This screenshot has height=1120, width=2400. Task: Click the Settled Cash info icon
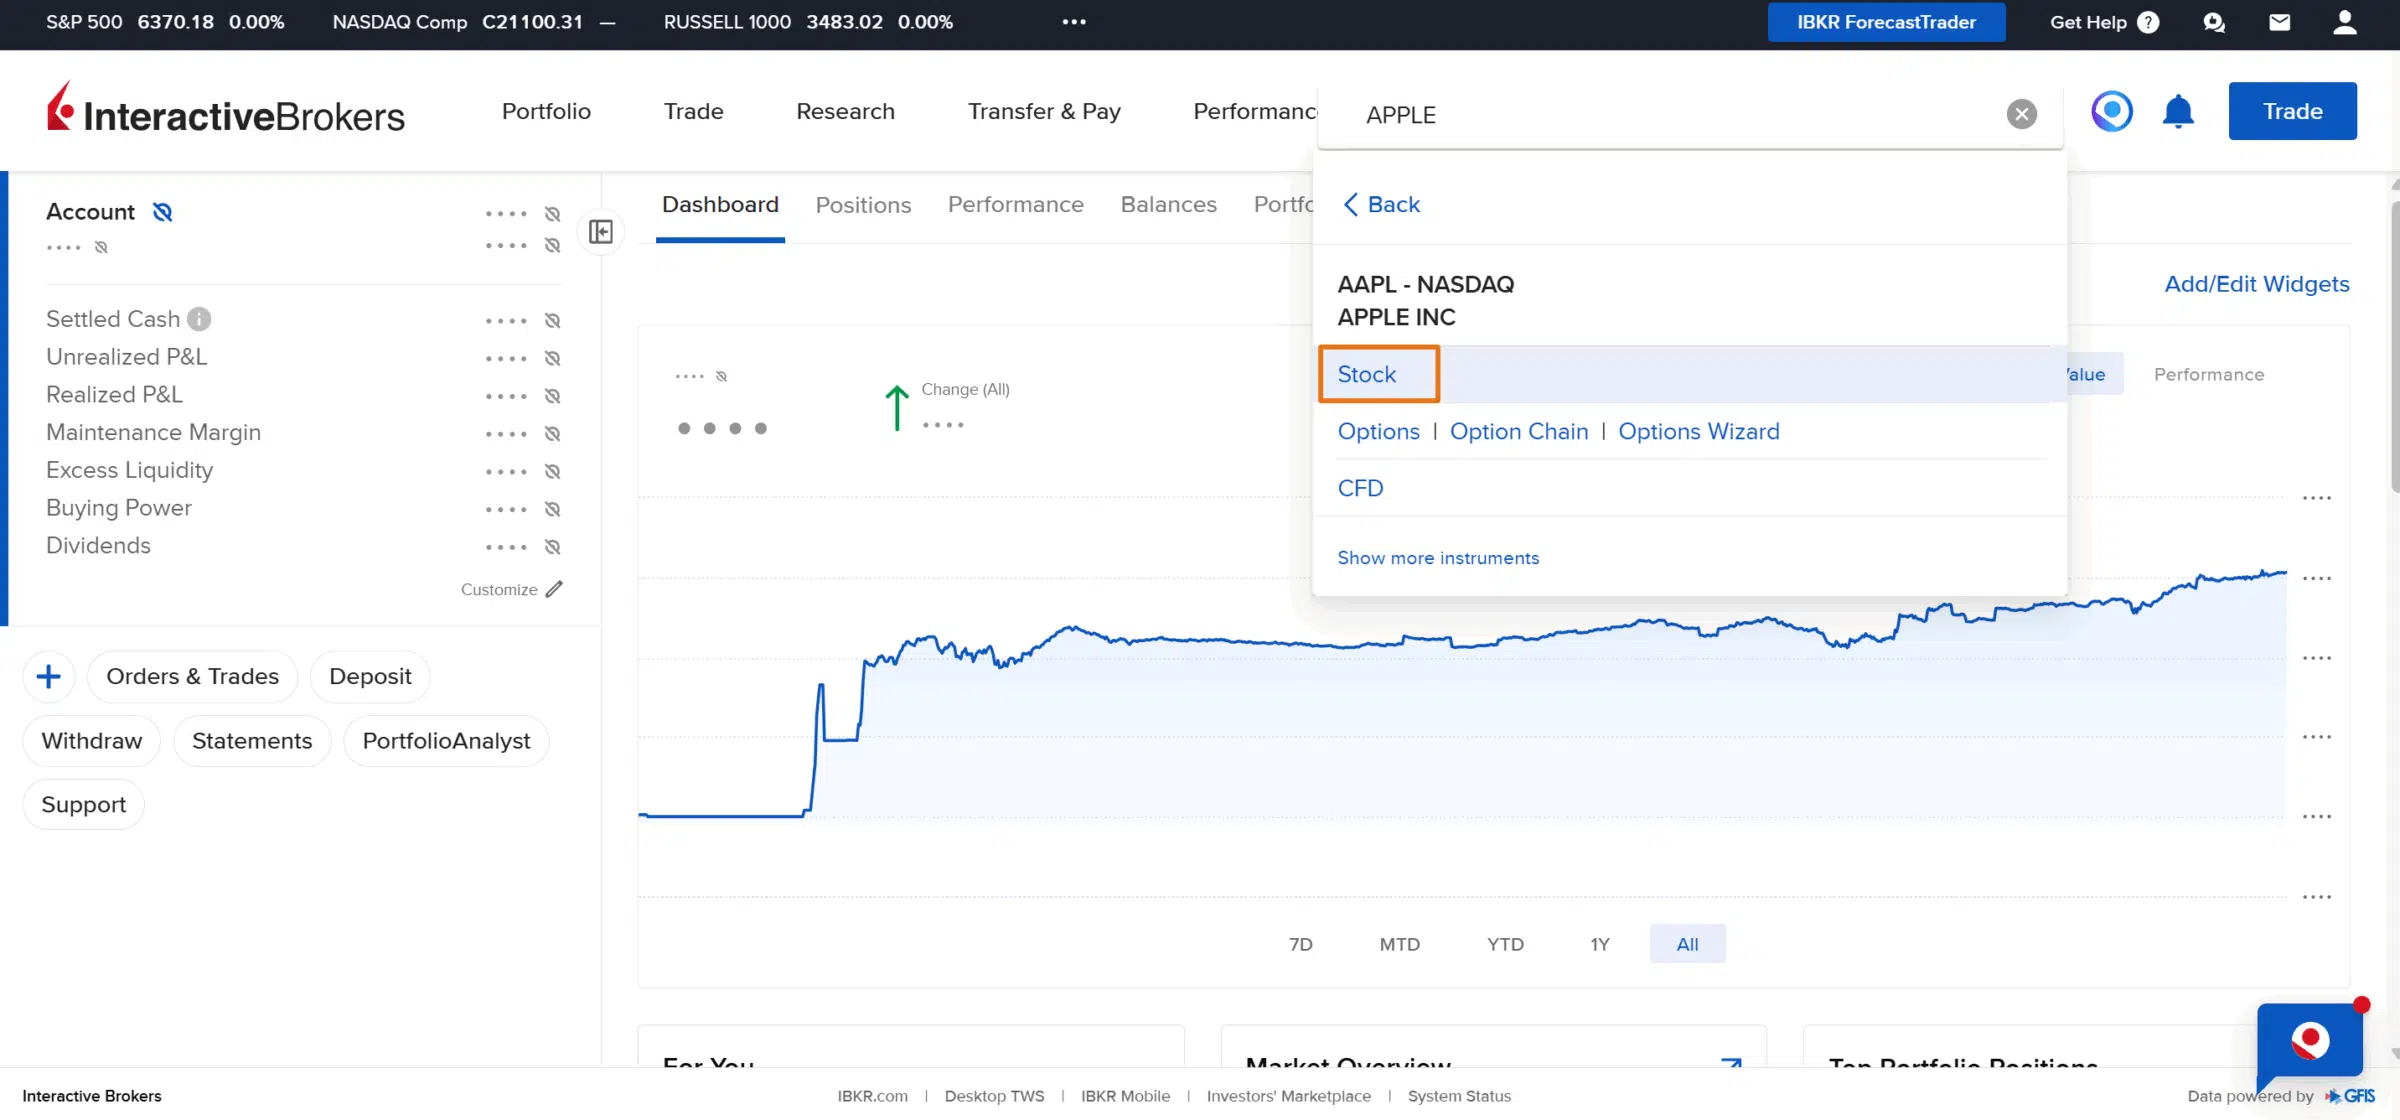[199, 319]
